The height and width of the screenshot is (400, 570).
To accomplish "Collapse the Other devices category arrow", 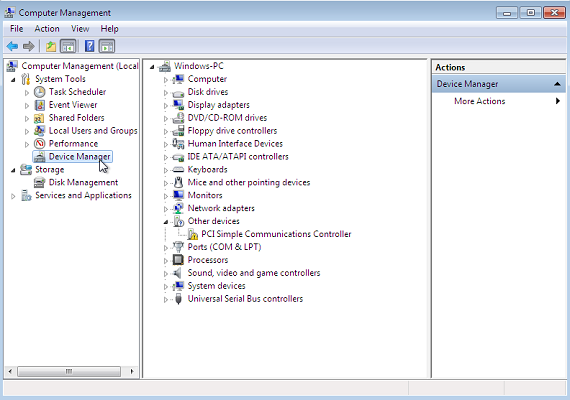I will click(165, 221).
